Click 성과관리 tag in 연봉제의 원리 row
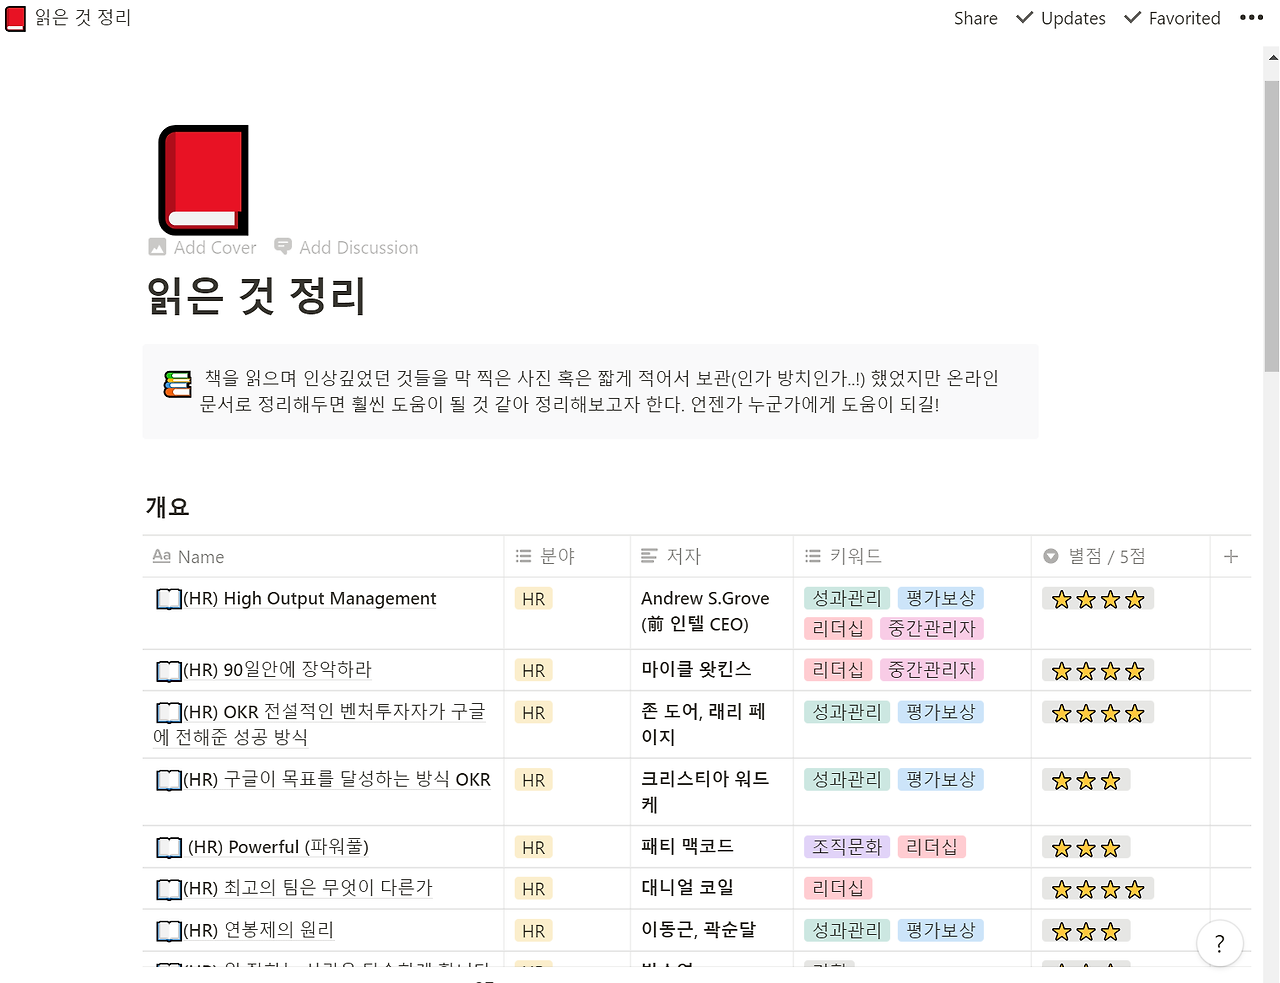Screen dimensions: 1280x983 click(x=847, y=931)
